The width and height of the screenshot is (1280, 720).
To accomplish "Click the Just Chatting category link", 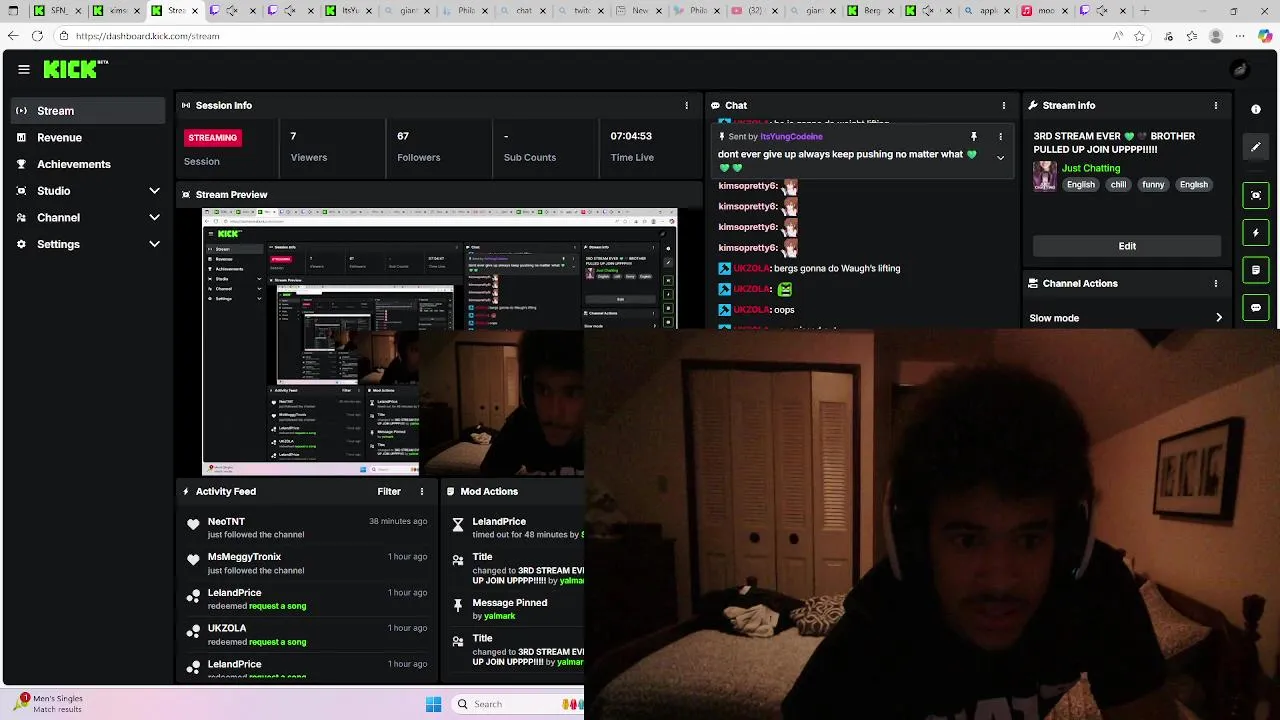I will click(x=1091, y=168).
